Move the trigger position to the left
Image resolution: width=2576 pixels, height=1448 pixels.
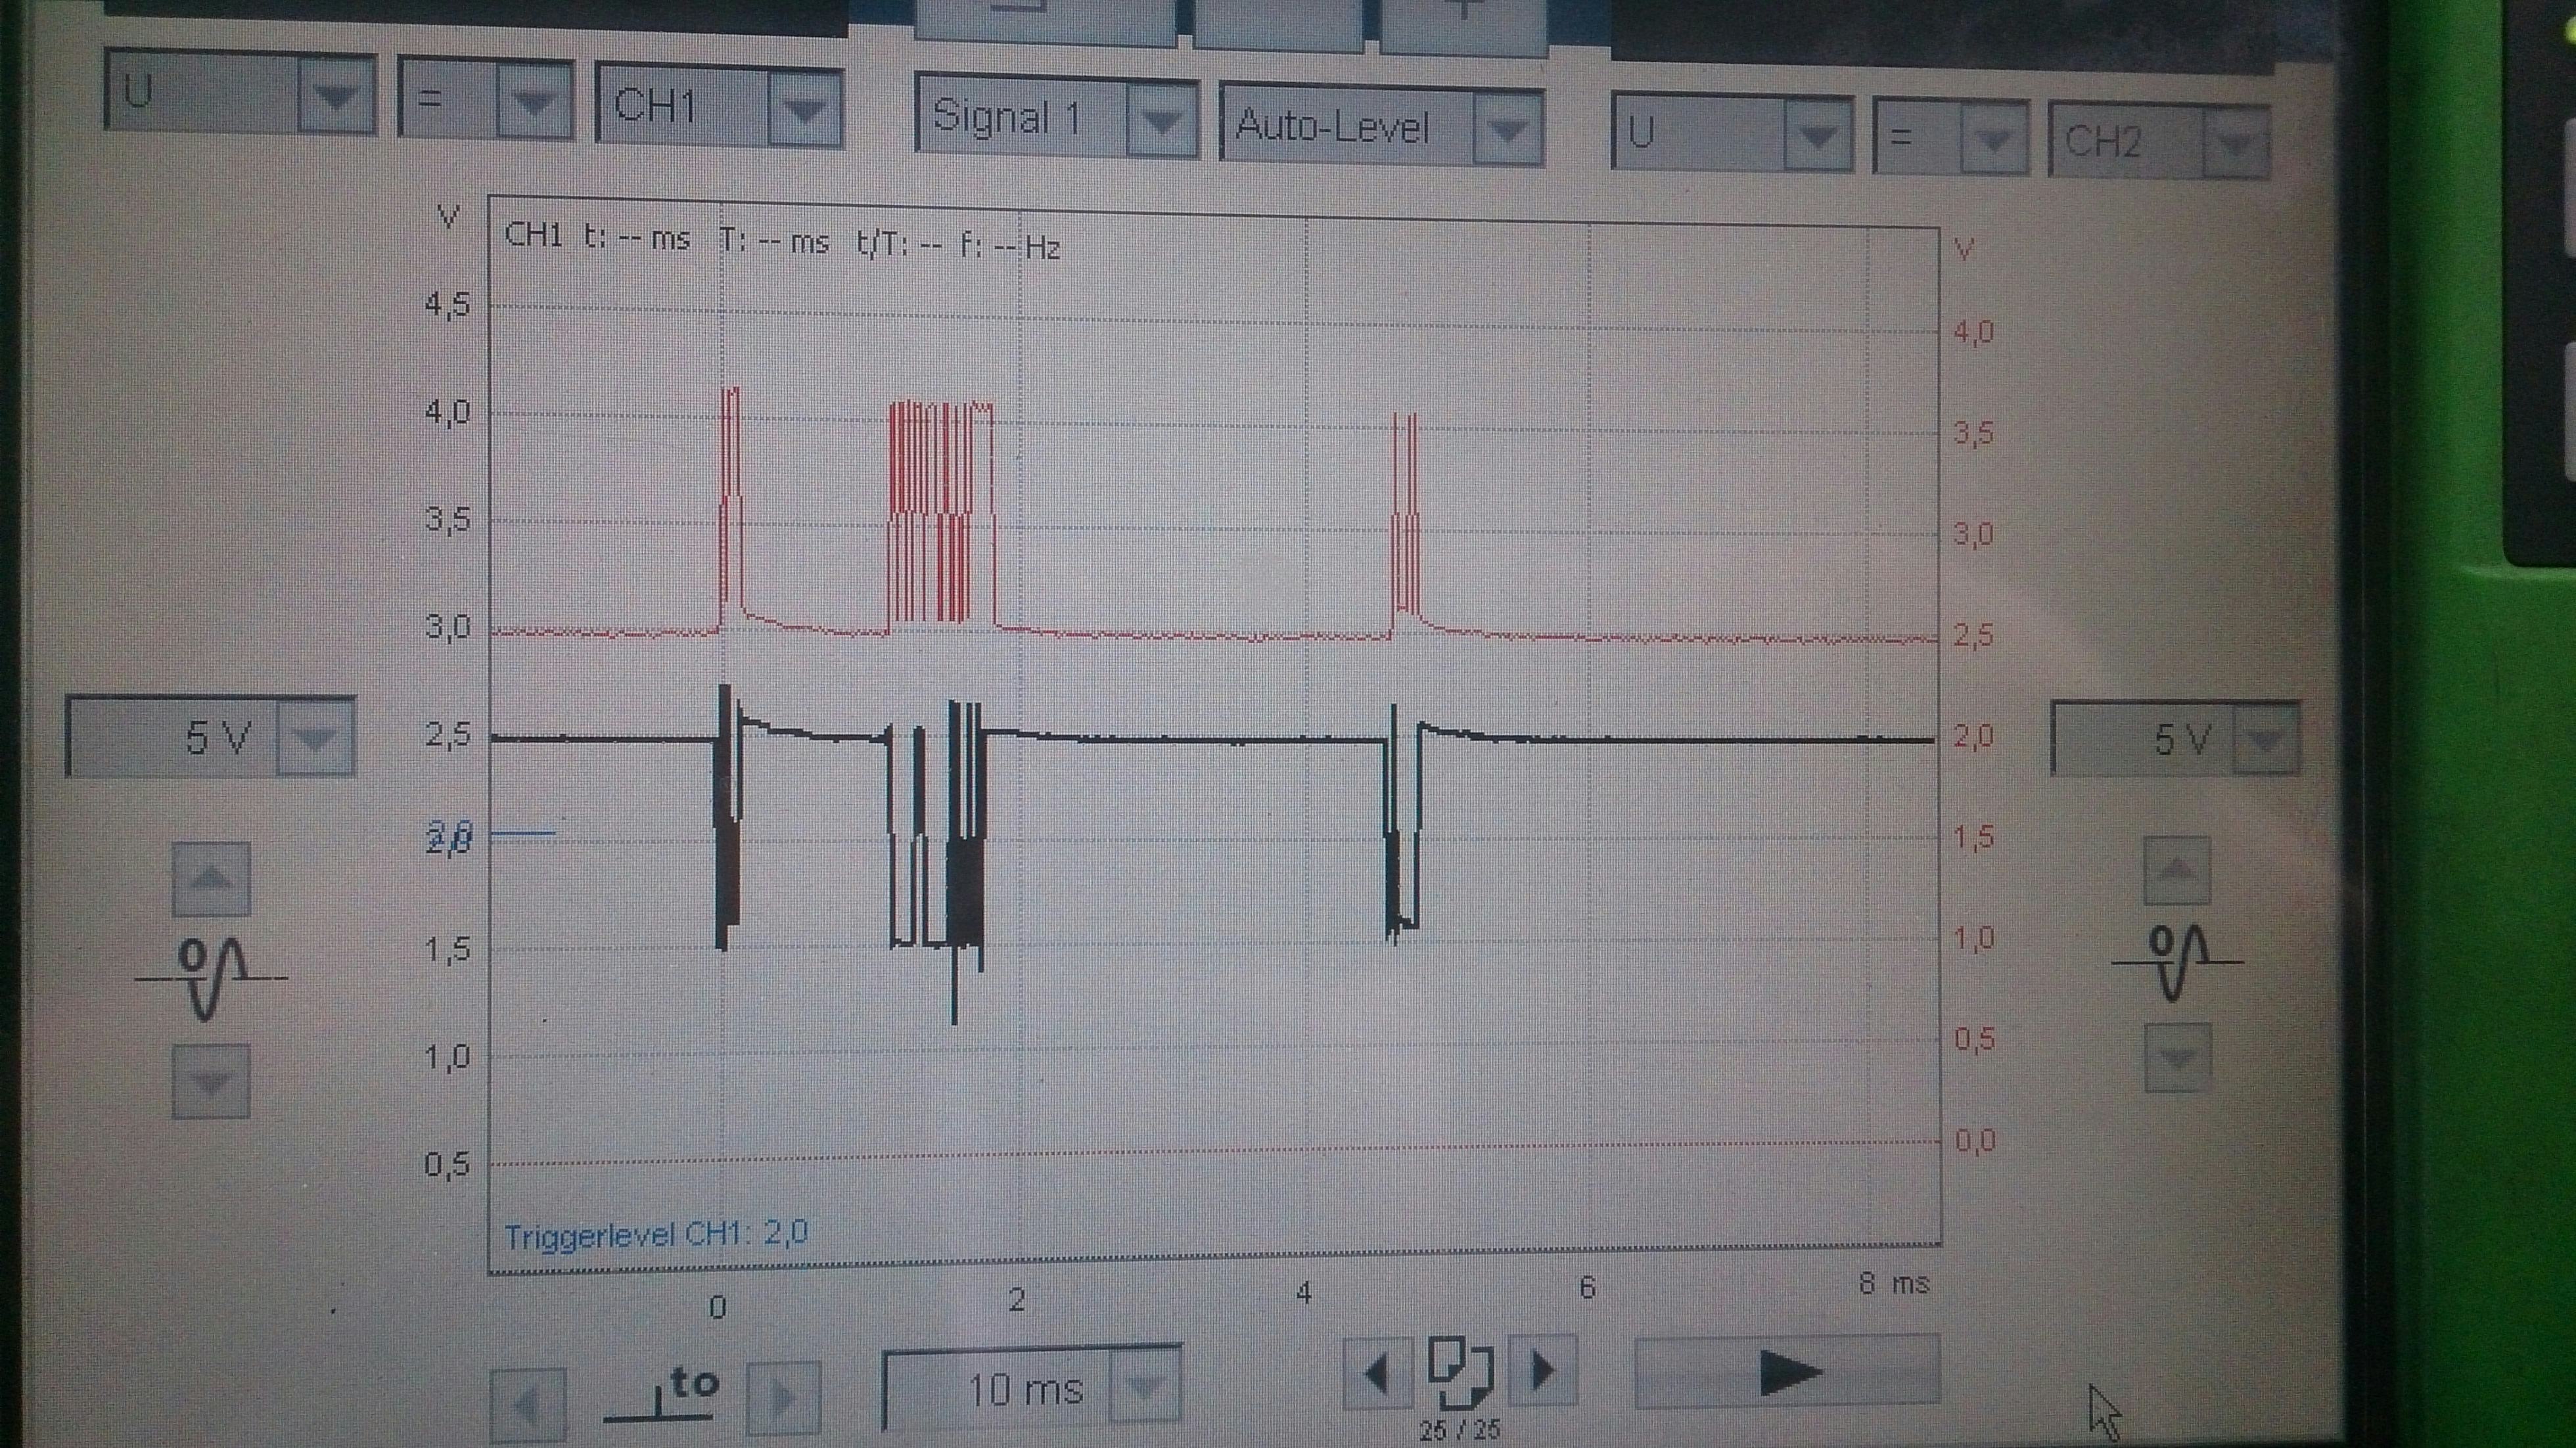point(528,1404)
